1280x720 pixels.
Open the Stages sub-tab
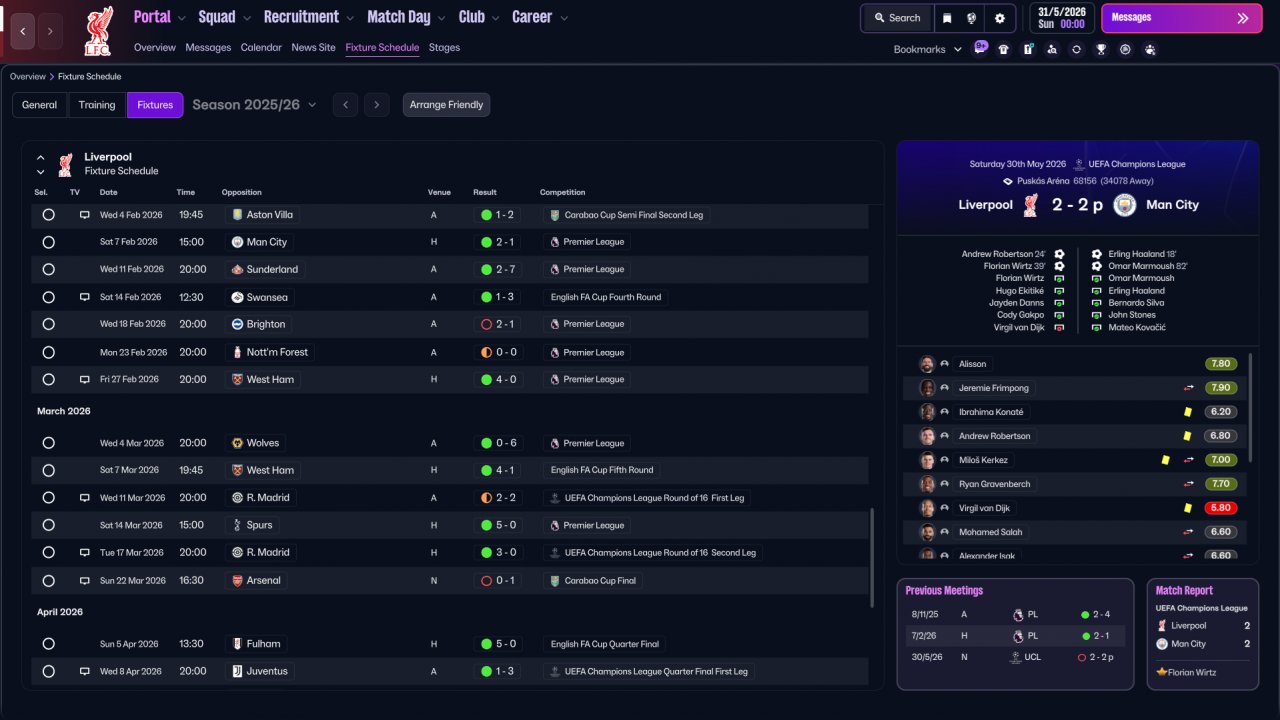pyautogui.click(x=444, y=47)
